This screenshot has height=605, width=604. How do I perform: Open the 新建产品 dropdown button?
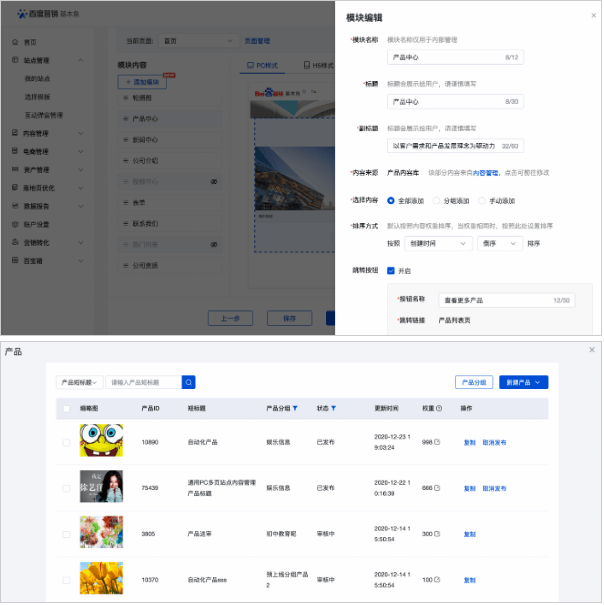pos(524,382)
